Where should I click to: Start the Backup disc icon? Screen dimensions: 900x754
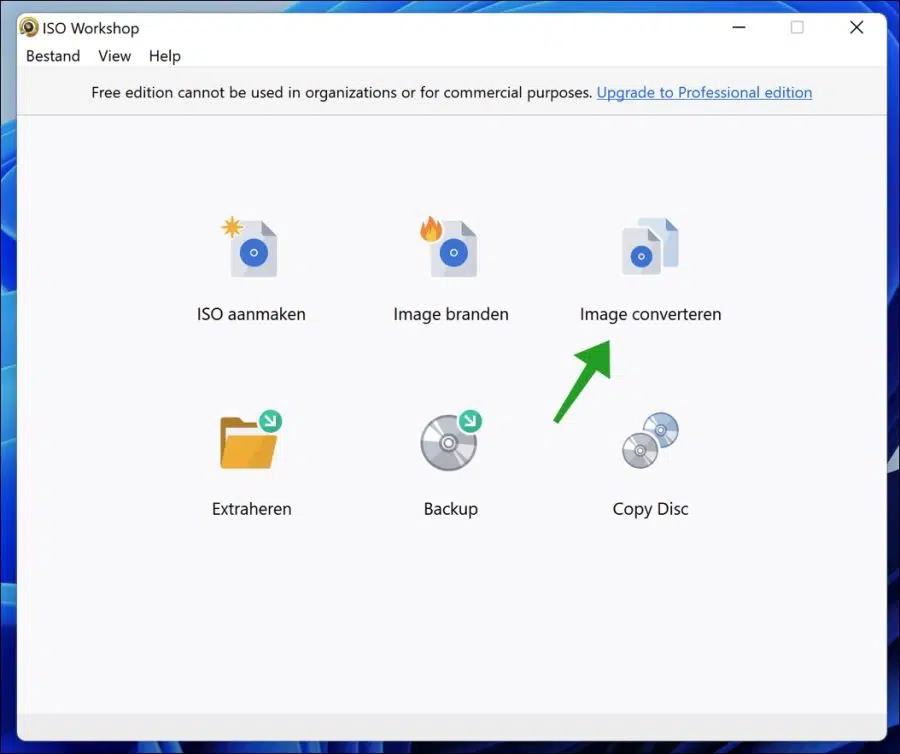pos(451,440)
